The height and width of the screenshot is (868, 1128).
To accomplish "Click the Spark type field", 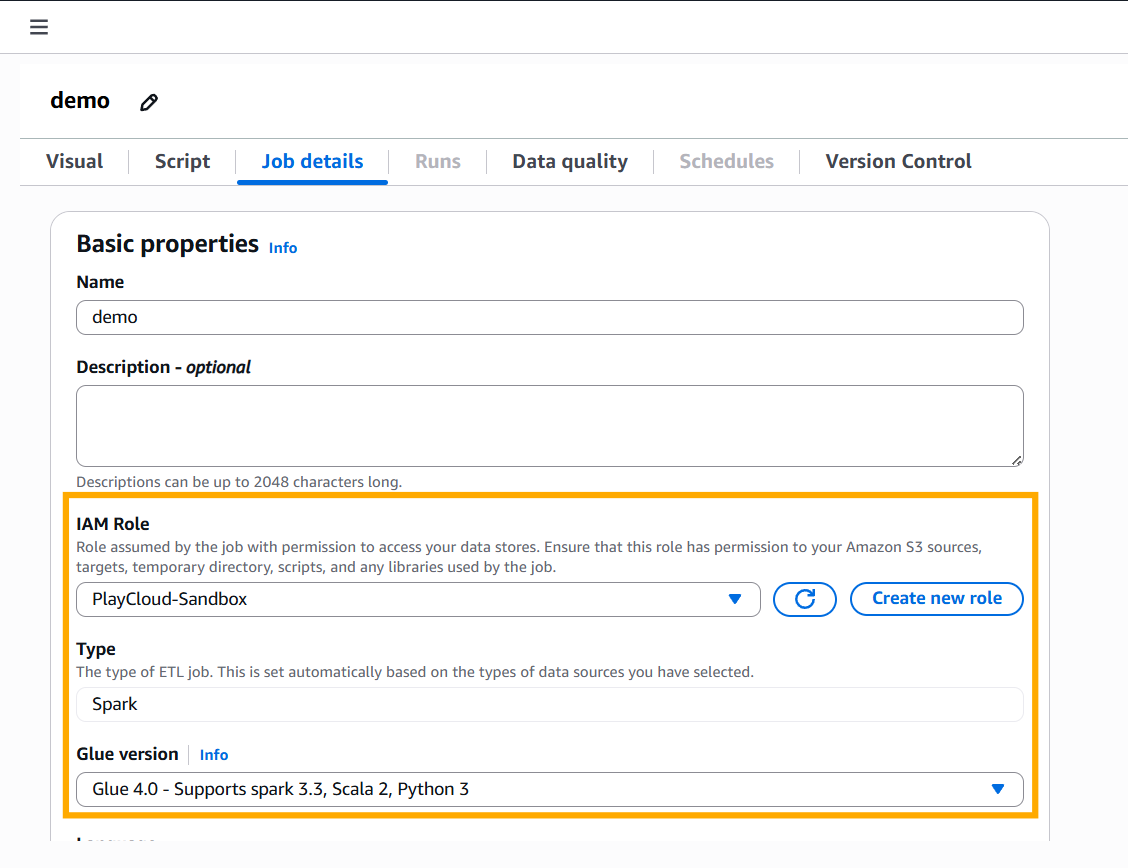I will pos(550,705).
